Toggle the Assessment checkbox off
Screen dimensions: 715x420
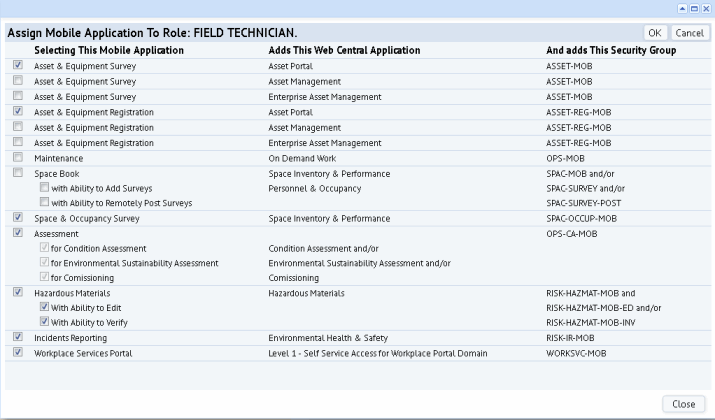coord(18,233)
